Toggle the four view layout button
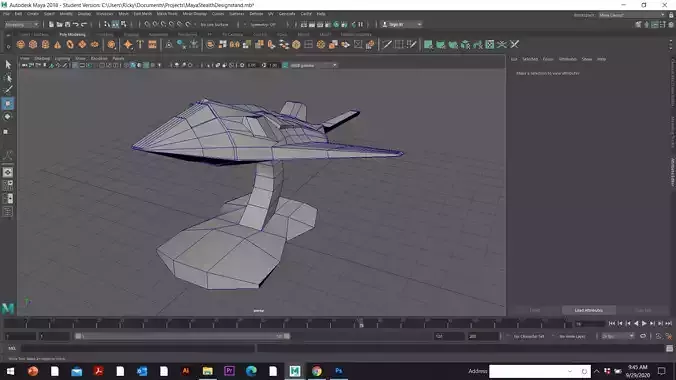676x380 pixels. point(8,185)
